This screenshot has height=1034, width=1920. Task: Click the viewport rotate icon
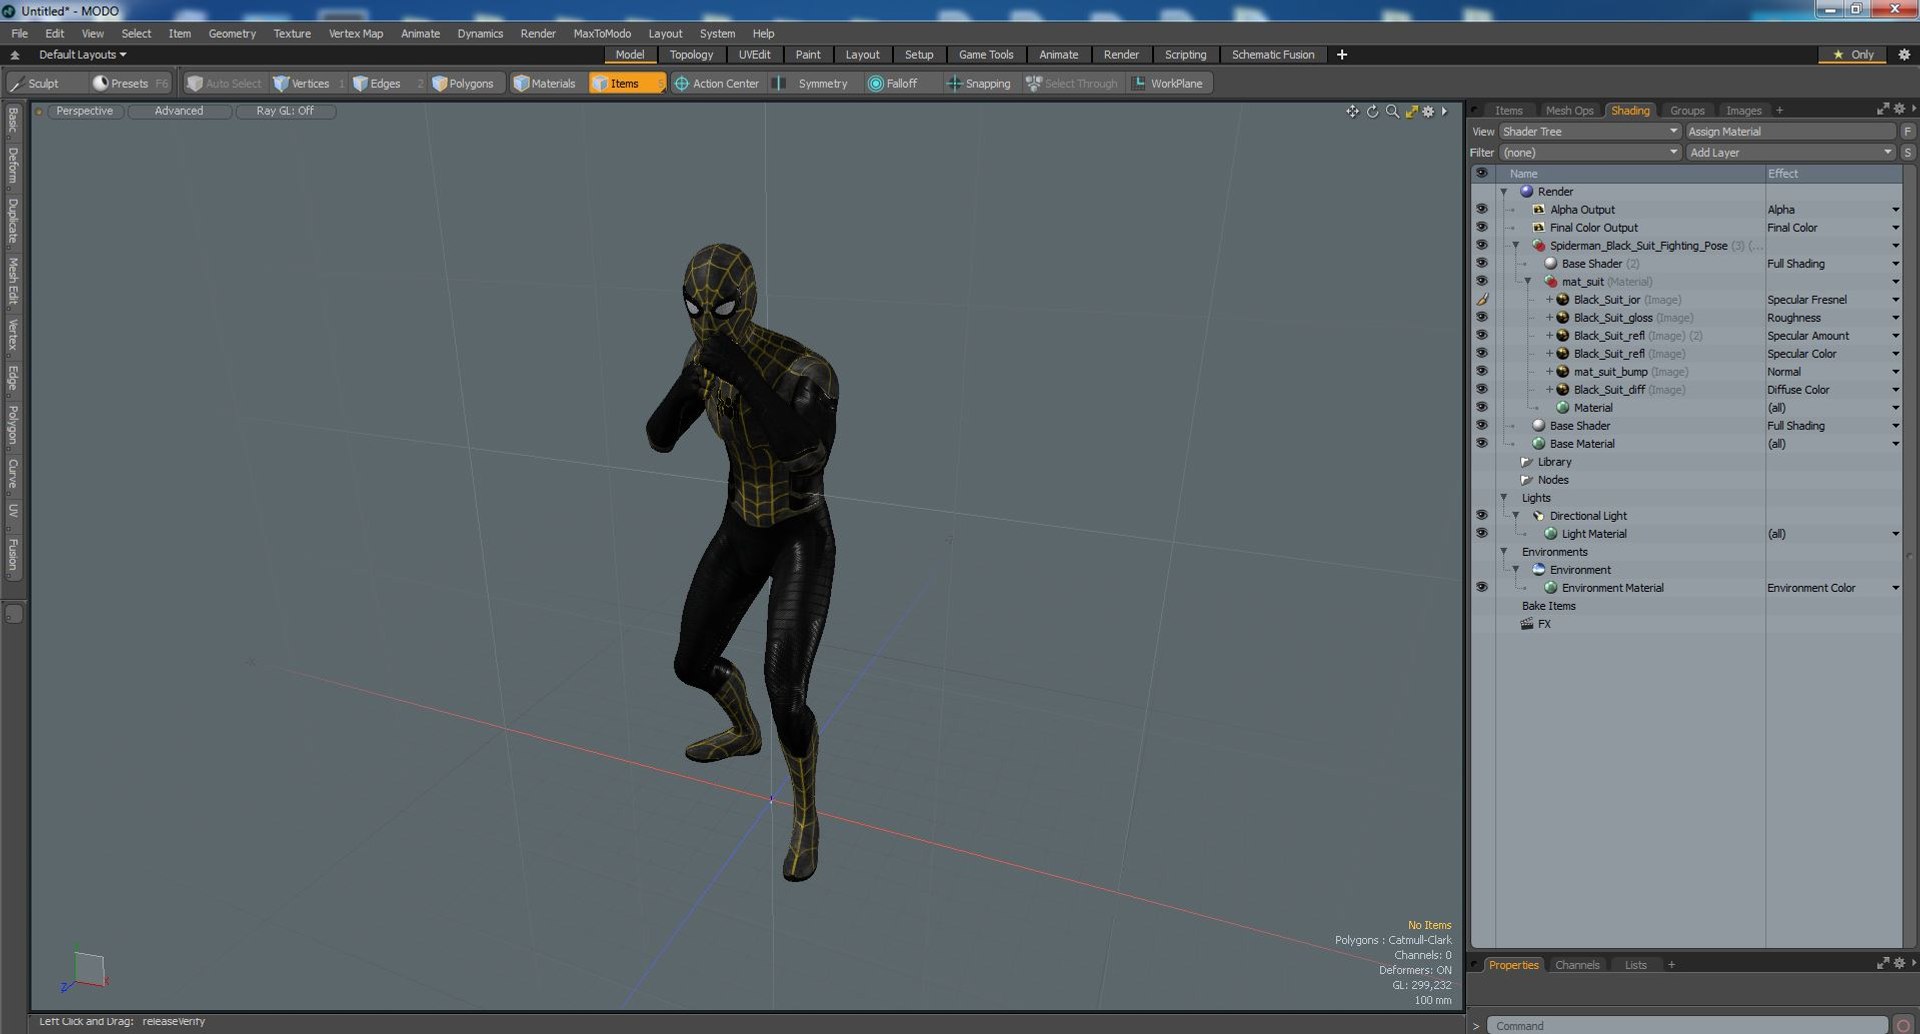pos(1372,112)
